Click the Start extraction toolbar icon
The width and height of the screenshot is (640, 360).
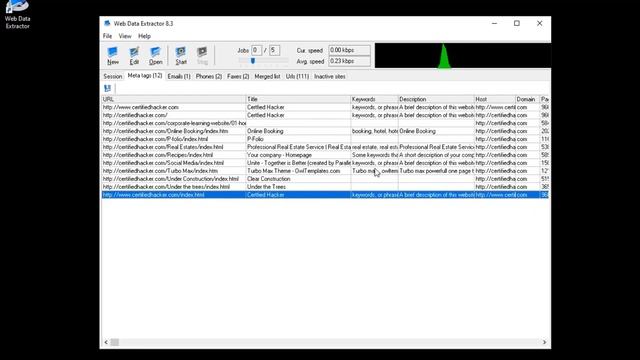(181, 56)
